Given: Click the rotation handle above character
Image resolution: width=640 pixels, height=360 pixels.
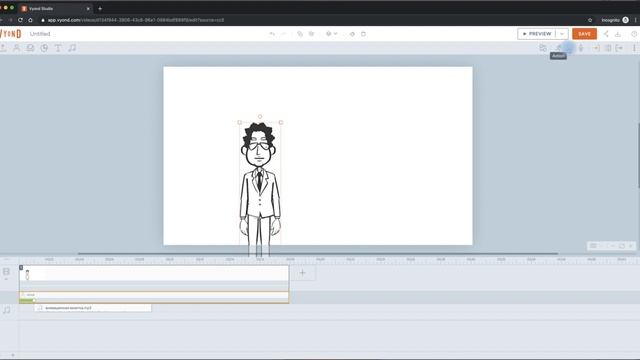Looking at the screenshot, I should pos(260,116).
